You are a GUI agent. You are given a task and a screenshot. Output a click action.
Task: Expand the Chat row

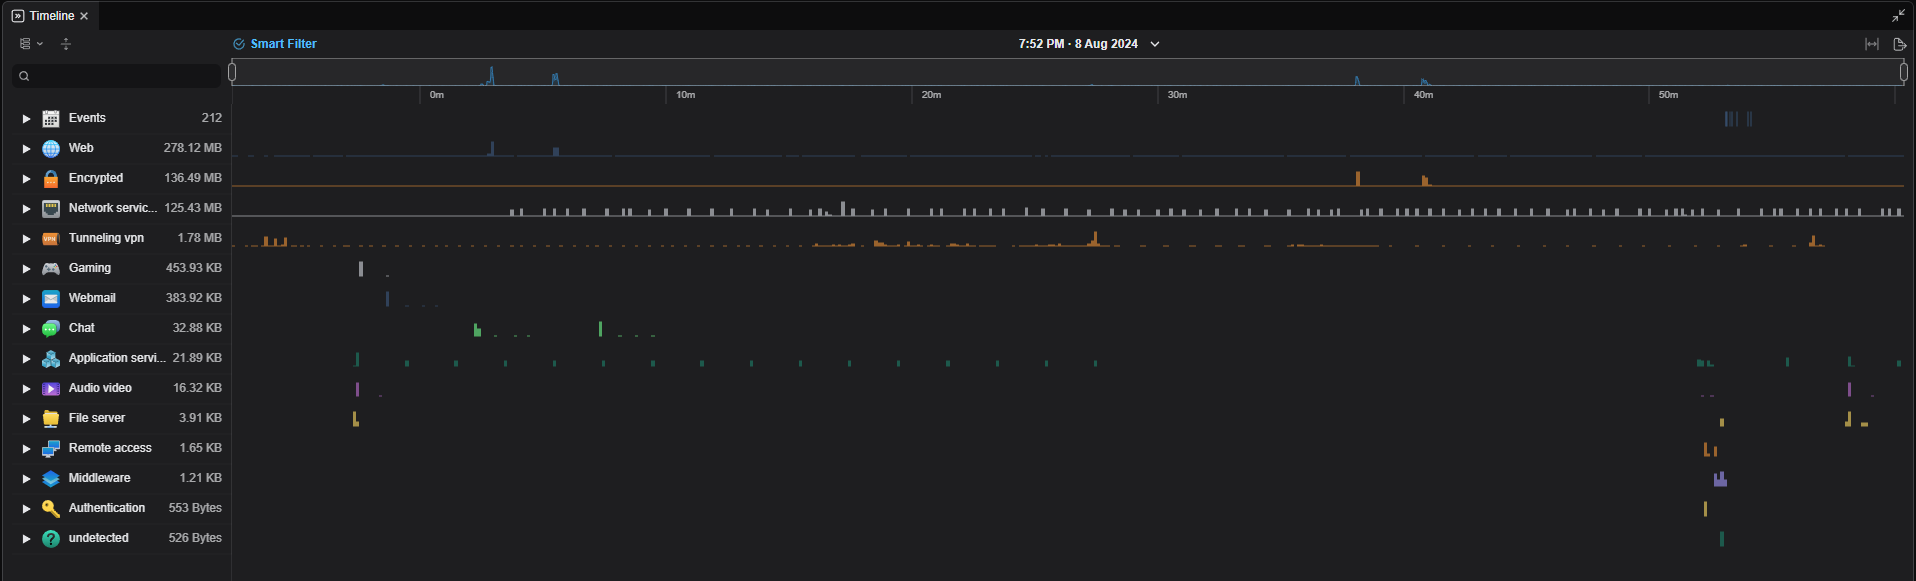click(26, 328)
